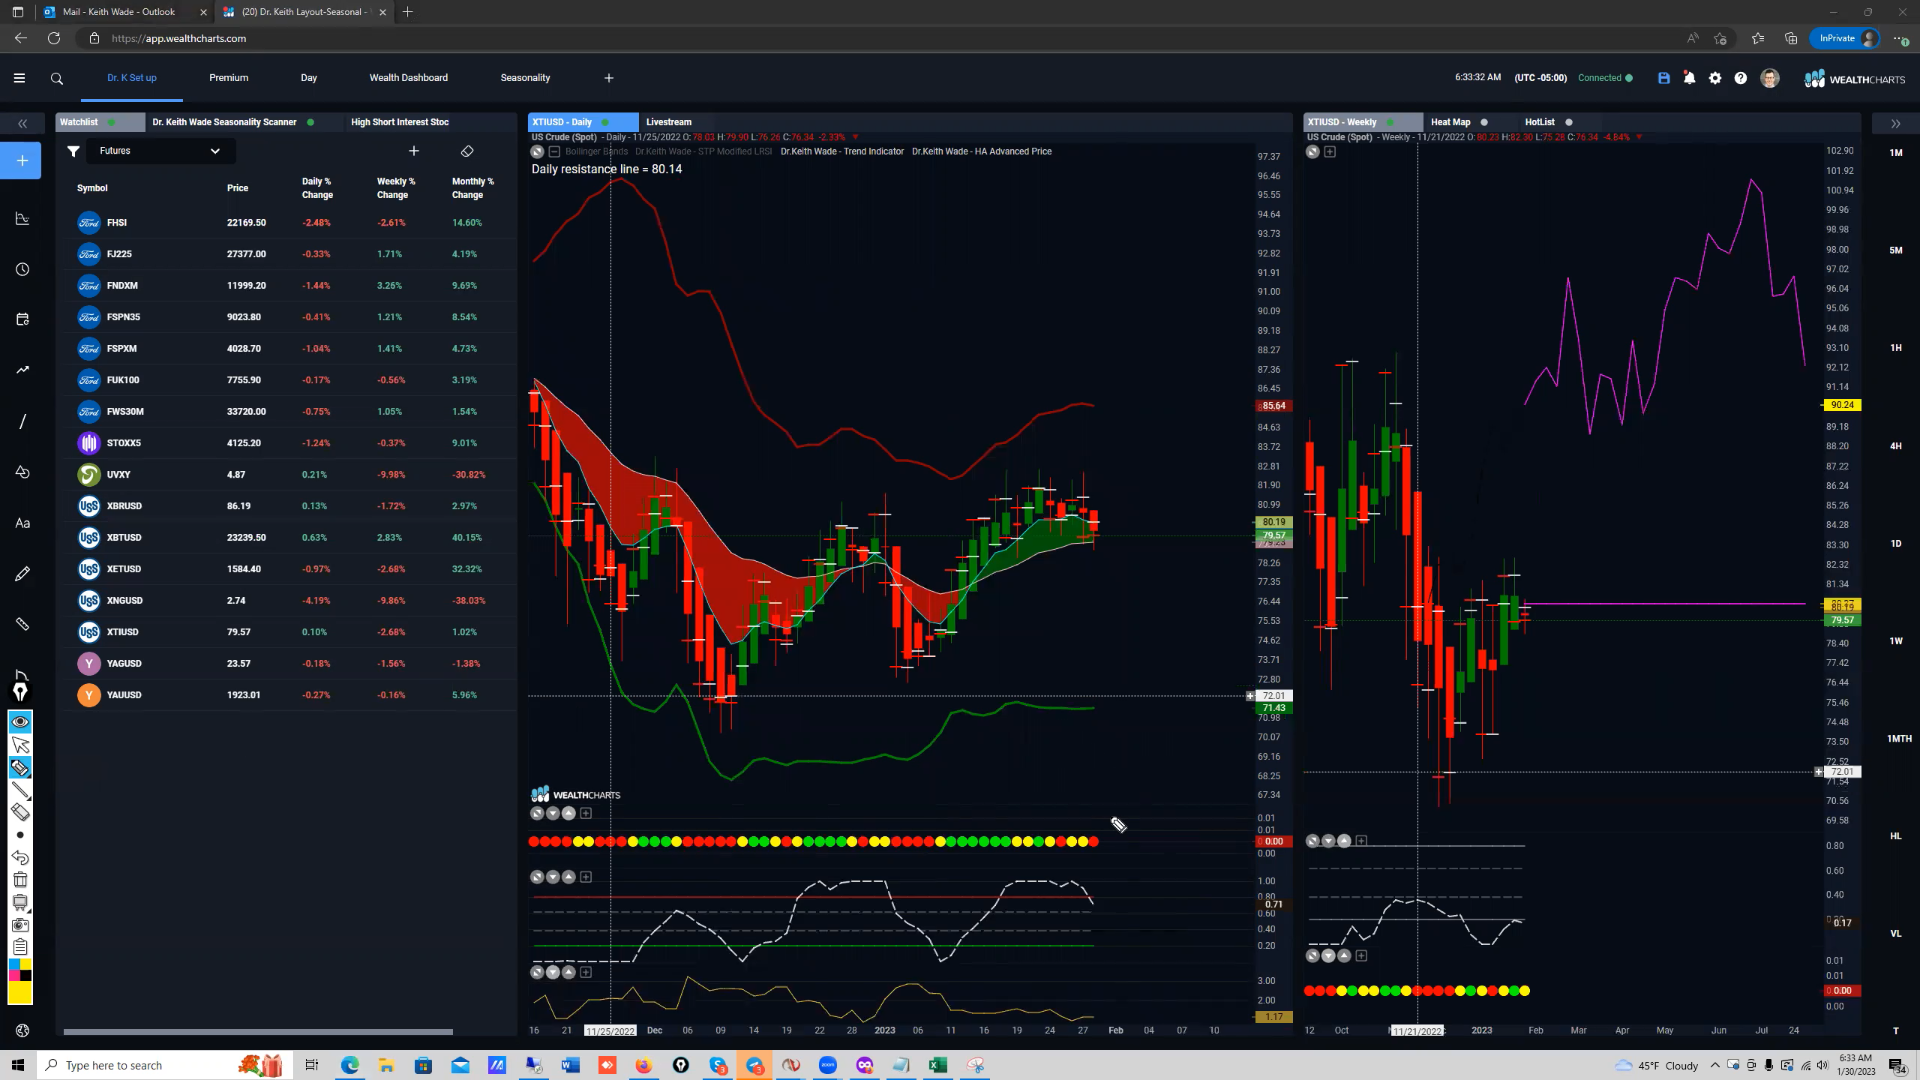Viewport: 1920px width, 1080px height.
Task: Select the 1W timeframe button
Action: coord(1896,641)
